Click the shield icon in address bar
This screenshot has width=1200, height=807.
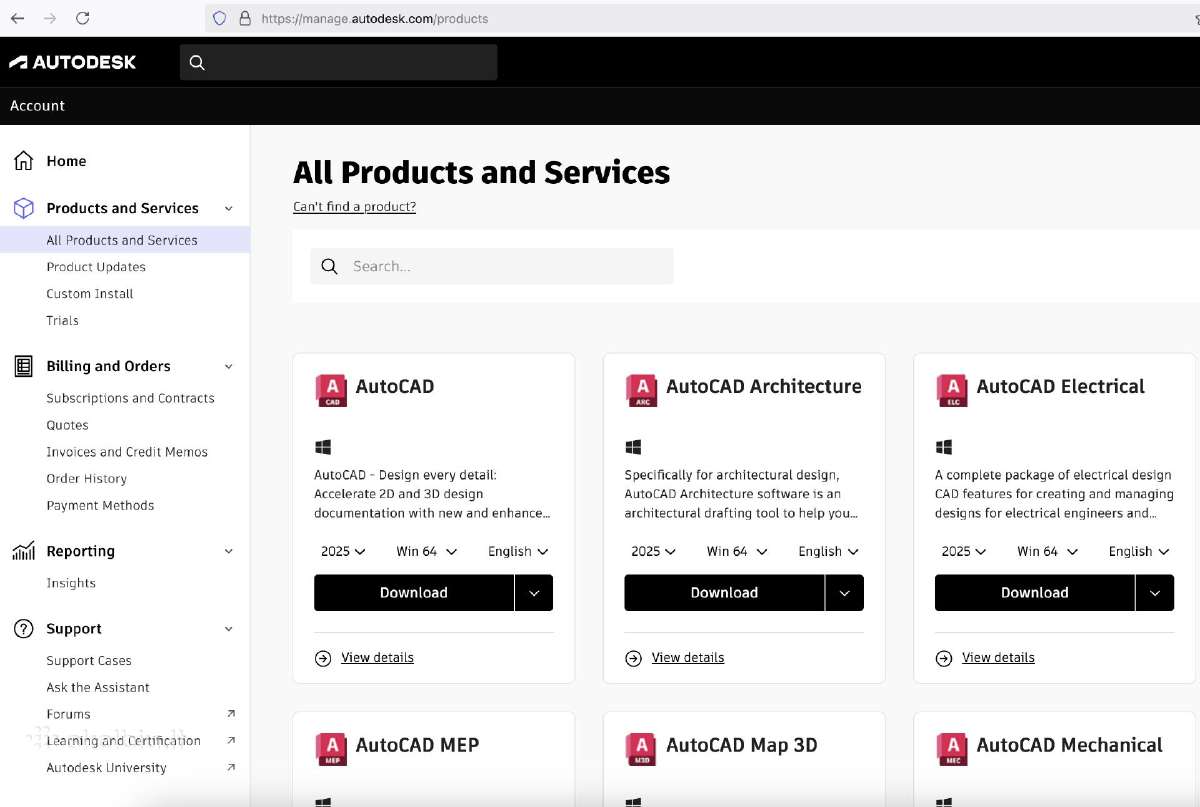(220, 18)
